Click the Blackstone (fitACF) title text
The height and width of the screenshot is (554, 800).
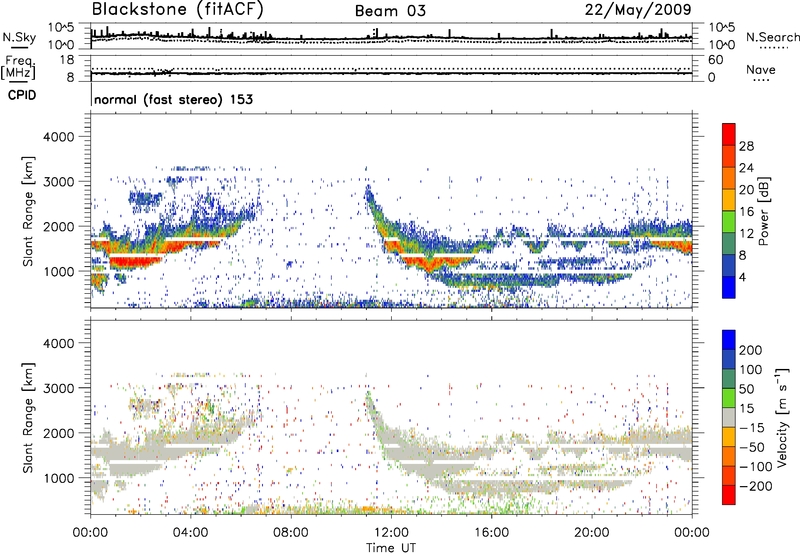coord(178,9)
